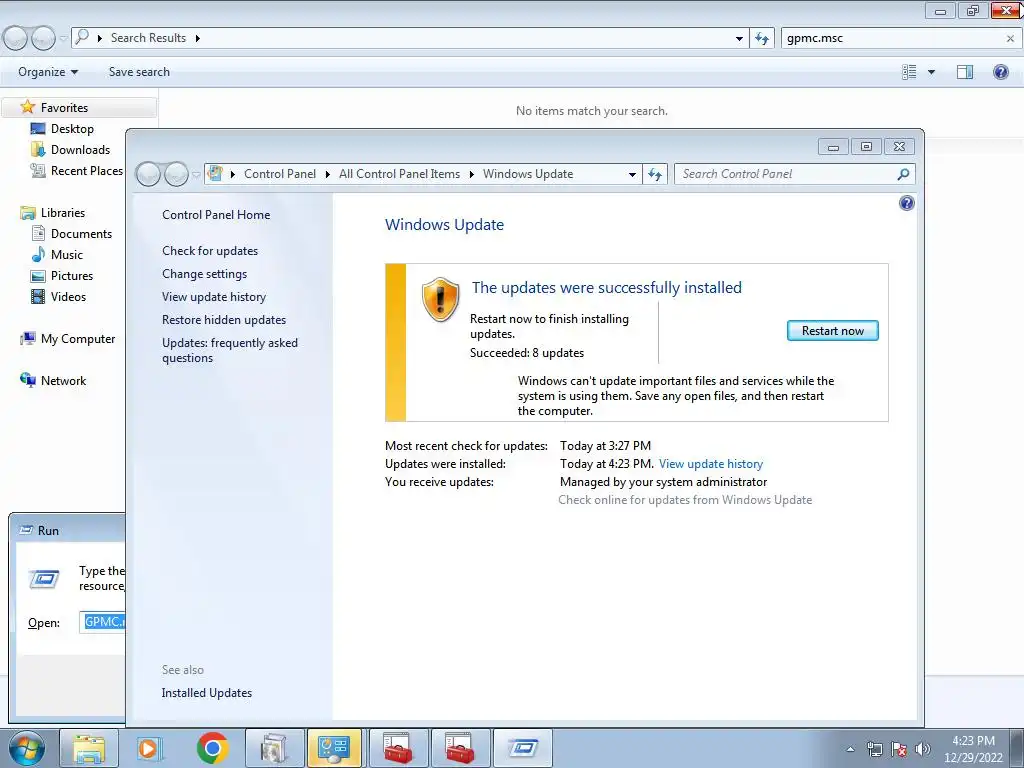Open View update history in left pane
Viewport: 1024px width, 768px height.
[x=214, y=296]
